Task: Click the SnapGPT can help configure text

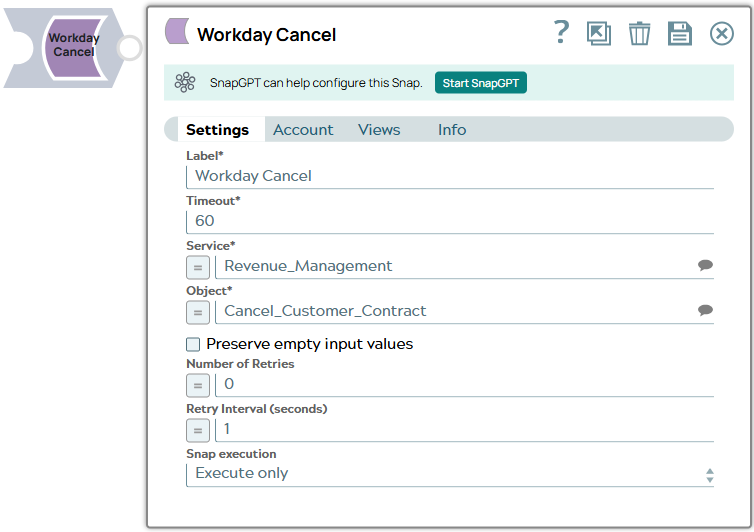Action: [316, 83]
